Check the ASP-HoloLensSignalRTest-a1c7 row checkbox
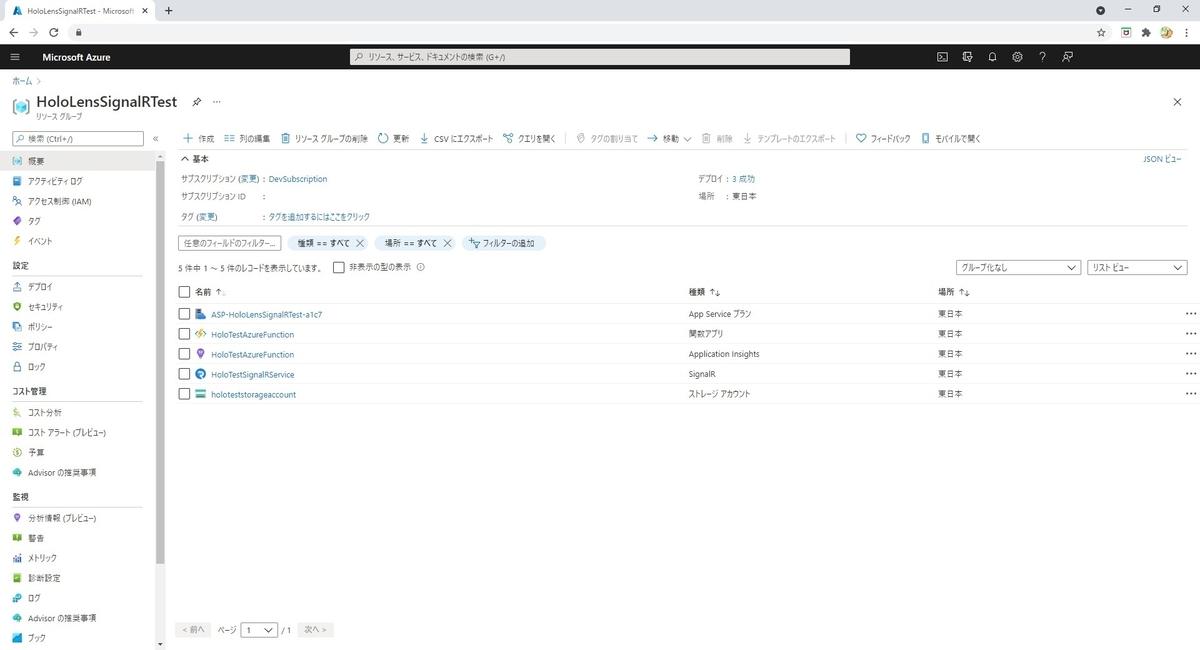The height and width of the screenshot is (650, 1200). click(184, 314)
